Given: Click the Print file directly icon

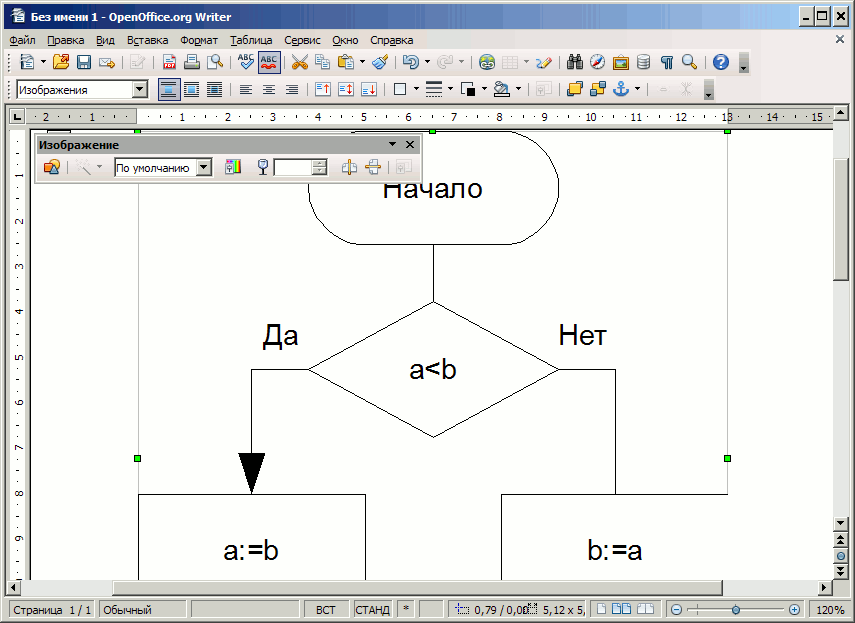Looking at the screenshot, I should (192, 62).
